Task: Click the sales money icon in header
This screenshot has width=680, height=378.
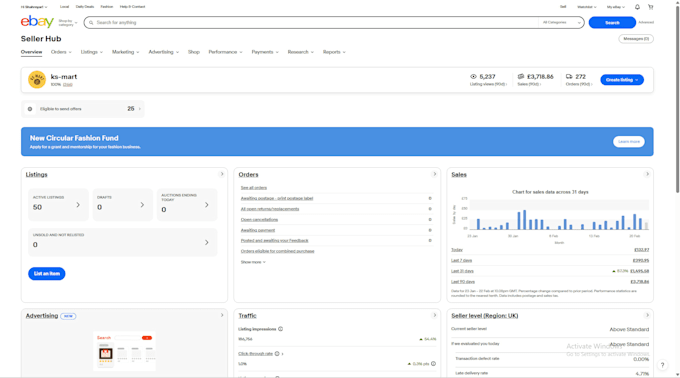Action: pyautogui.click(x=521, y=76)
